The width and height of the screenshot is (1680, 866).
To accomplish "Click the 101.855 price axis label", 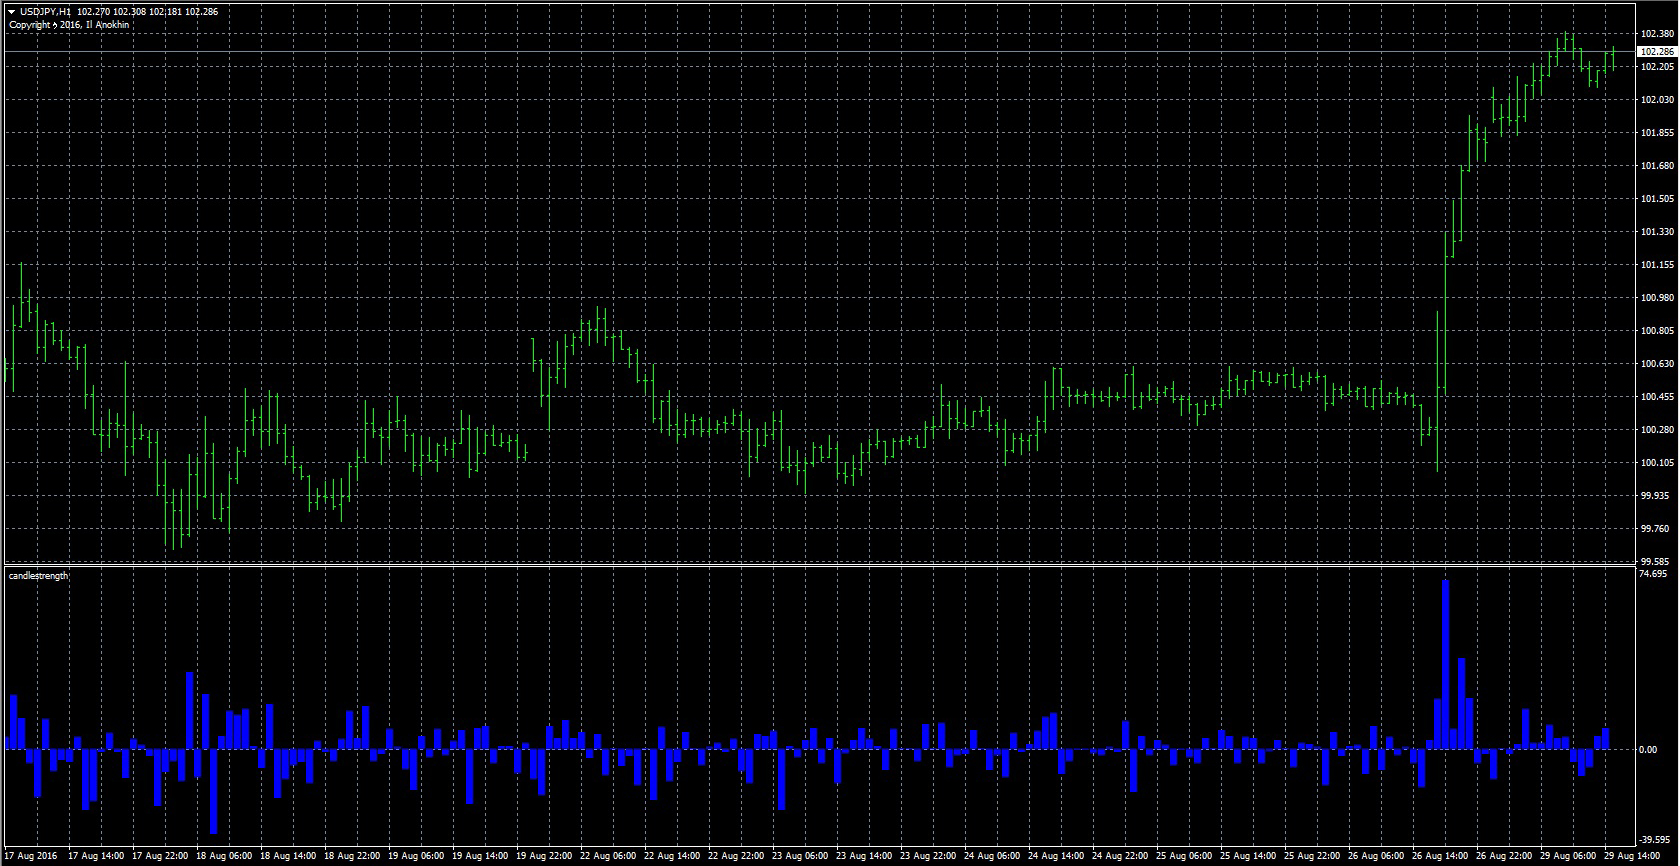I will [x=1657, y=133].
